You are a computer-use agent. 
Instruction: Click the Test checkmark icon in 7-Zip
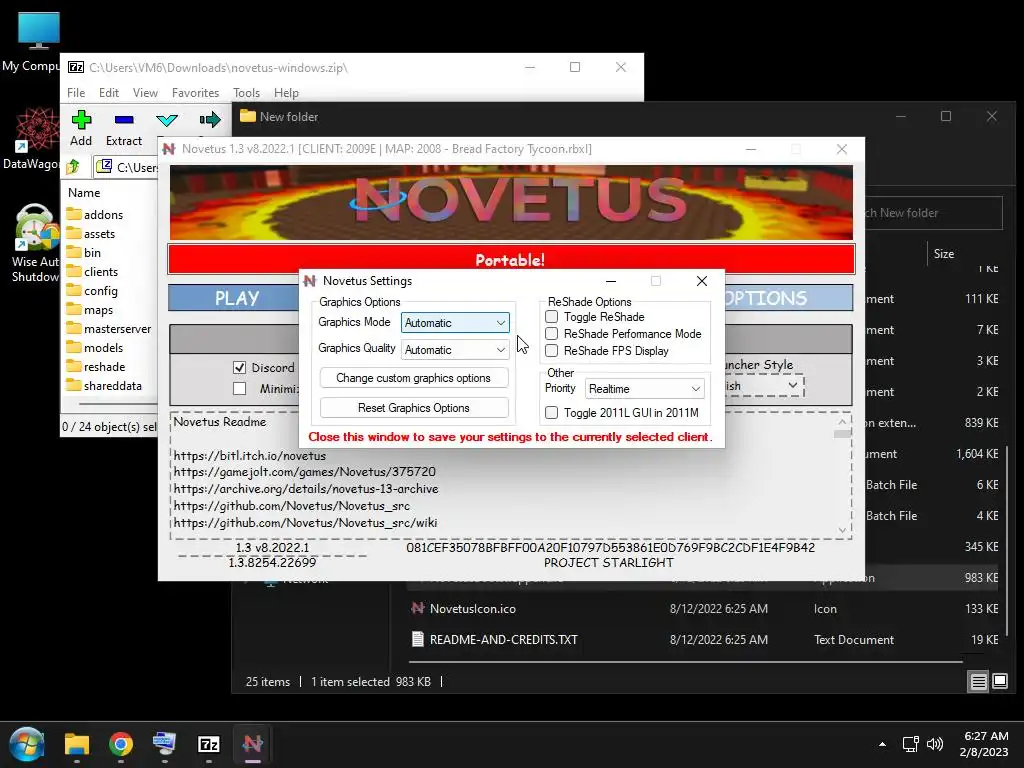[x=167, y=120]
